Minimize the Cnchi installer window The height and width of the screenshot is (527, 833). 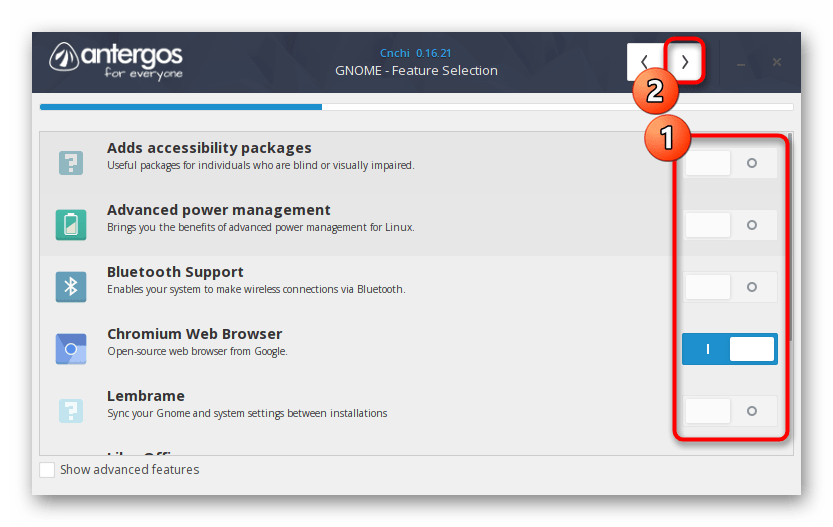click(741, 63)
